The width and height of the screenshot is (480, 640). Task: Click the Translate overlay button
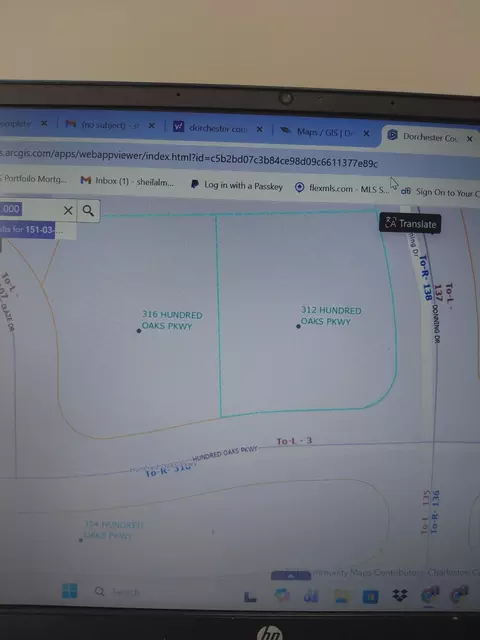(x=410, y=224)
